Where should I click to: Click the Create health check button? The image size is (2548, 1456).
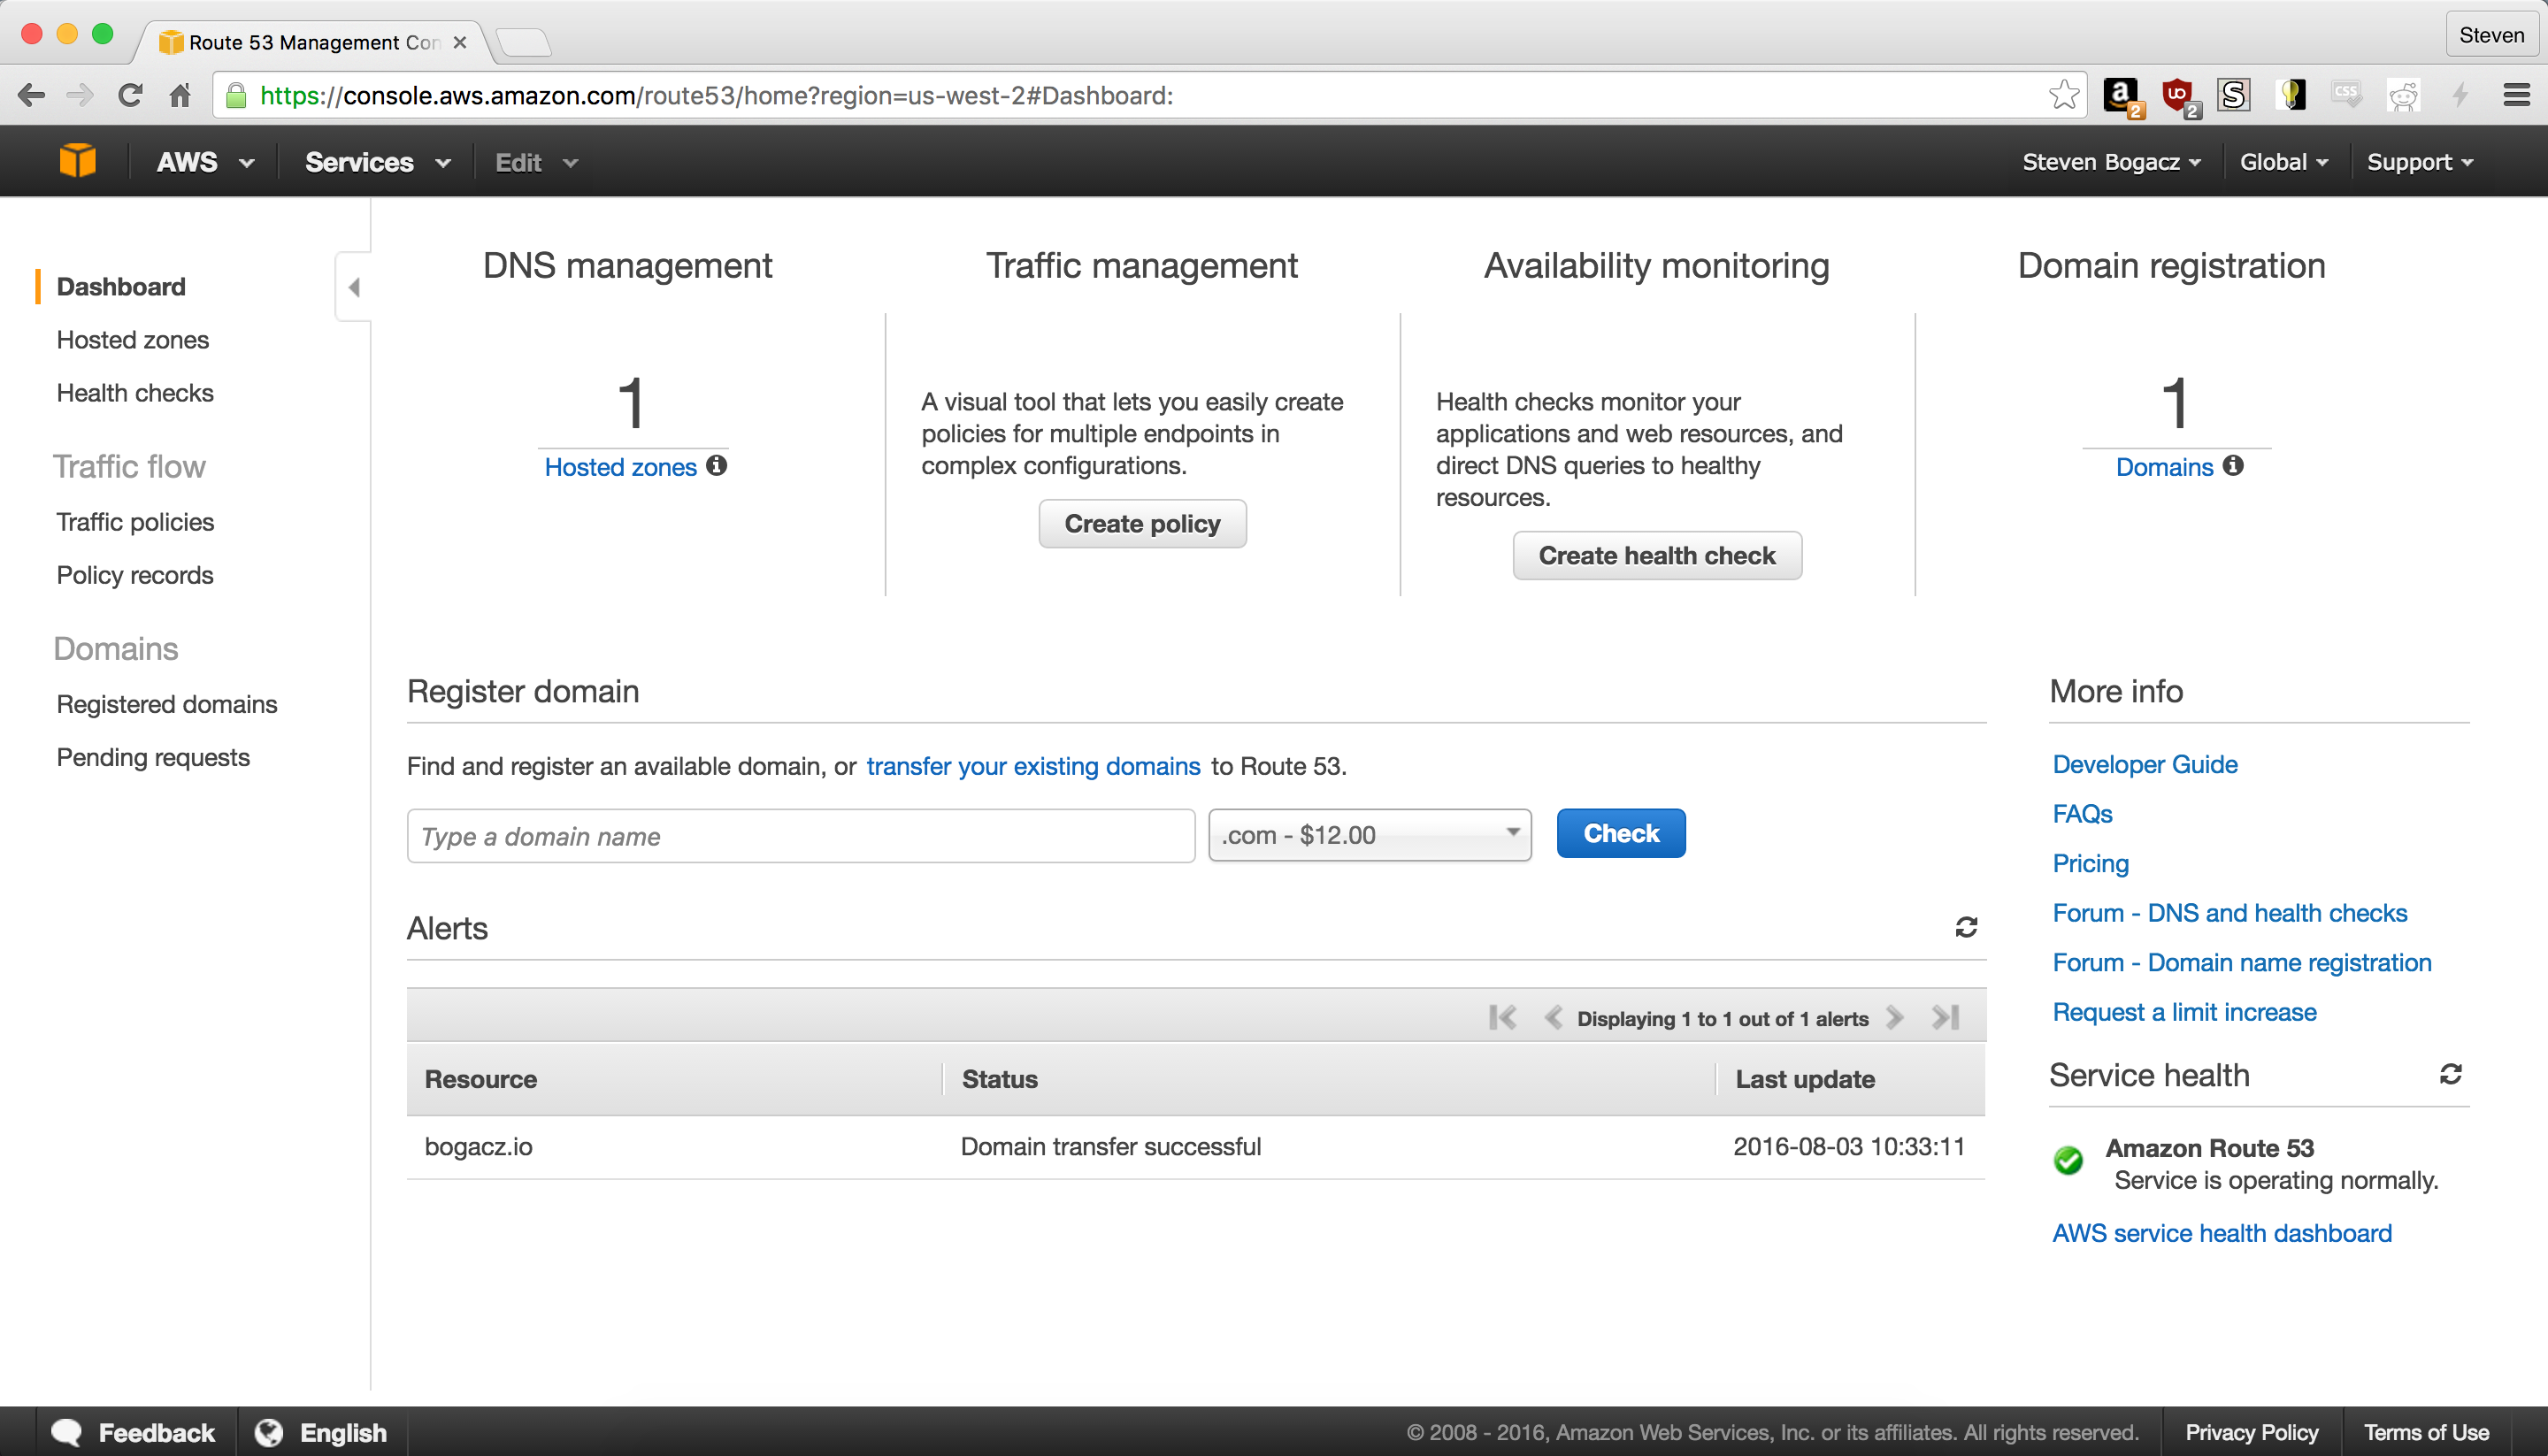click(x=1657, y=555)
